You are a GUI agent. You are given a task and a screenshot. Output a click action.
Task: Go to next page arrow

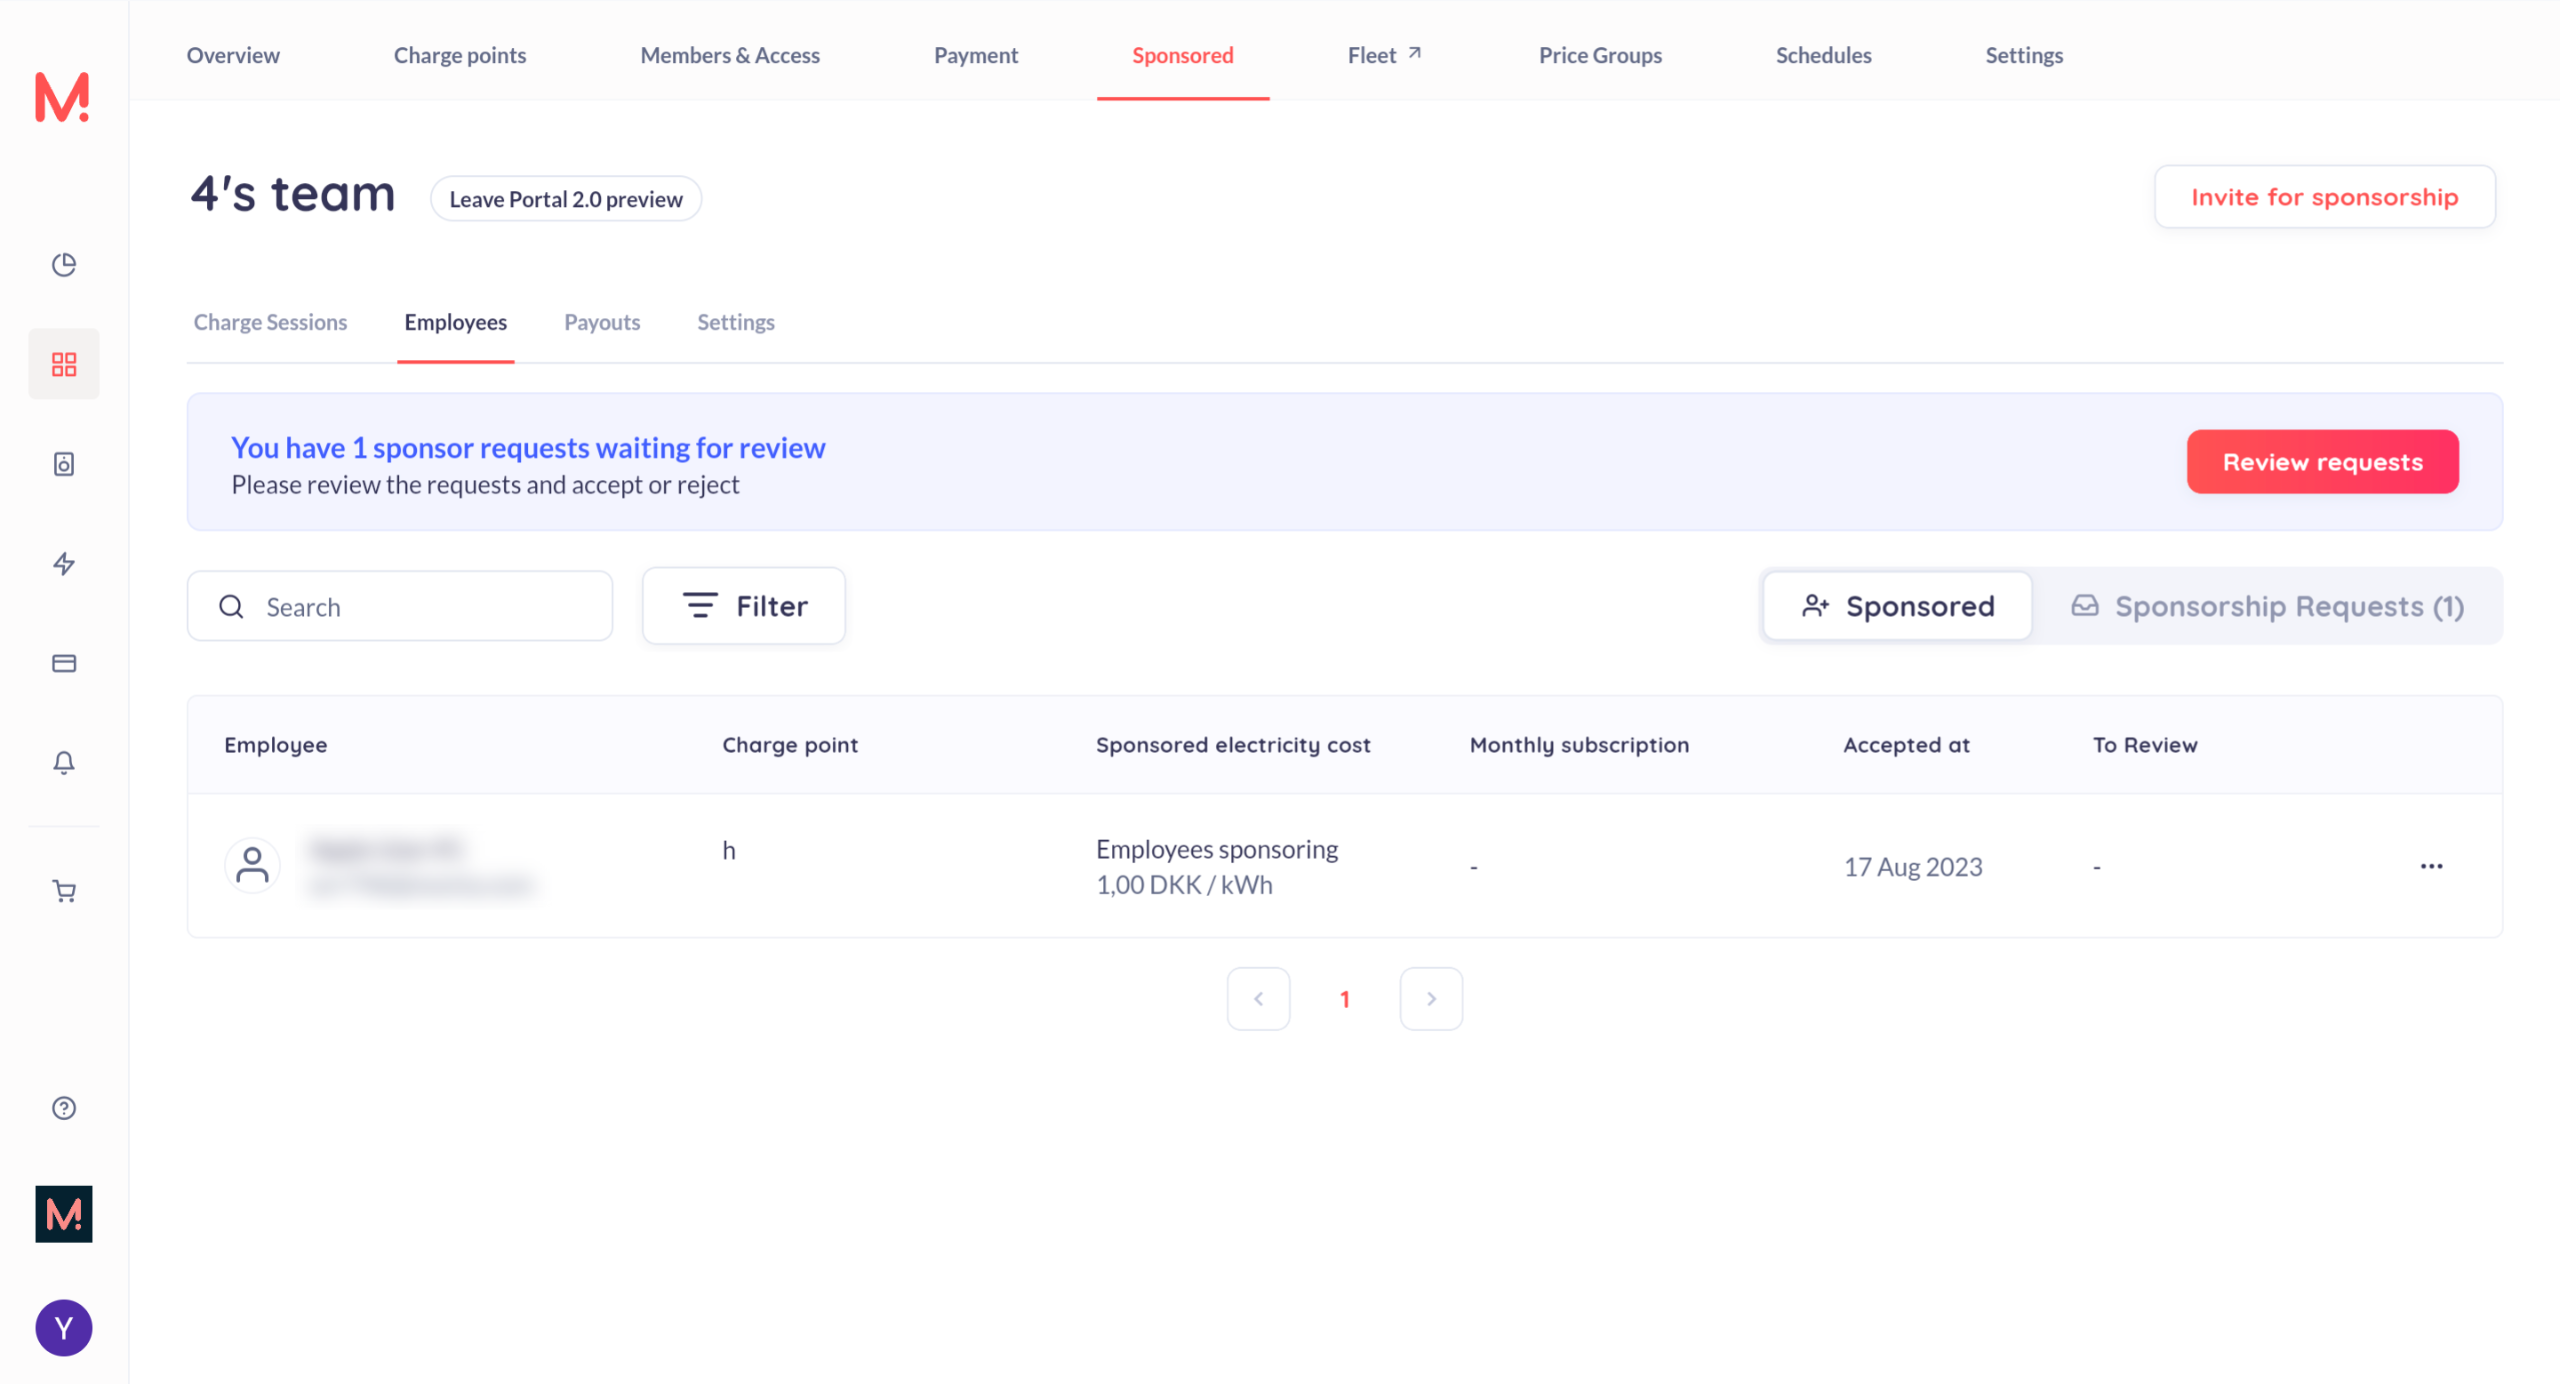pyautogui.click(x=1431, y=999)
